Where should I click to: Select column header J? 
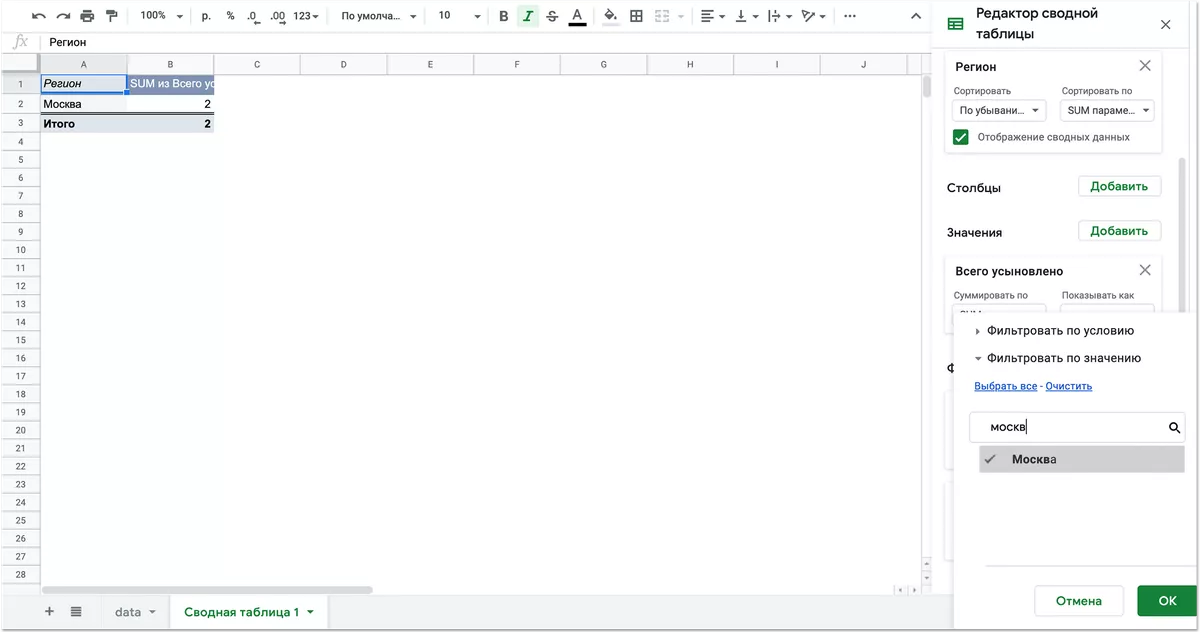point(863,65)
